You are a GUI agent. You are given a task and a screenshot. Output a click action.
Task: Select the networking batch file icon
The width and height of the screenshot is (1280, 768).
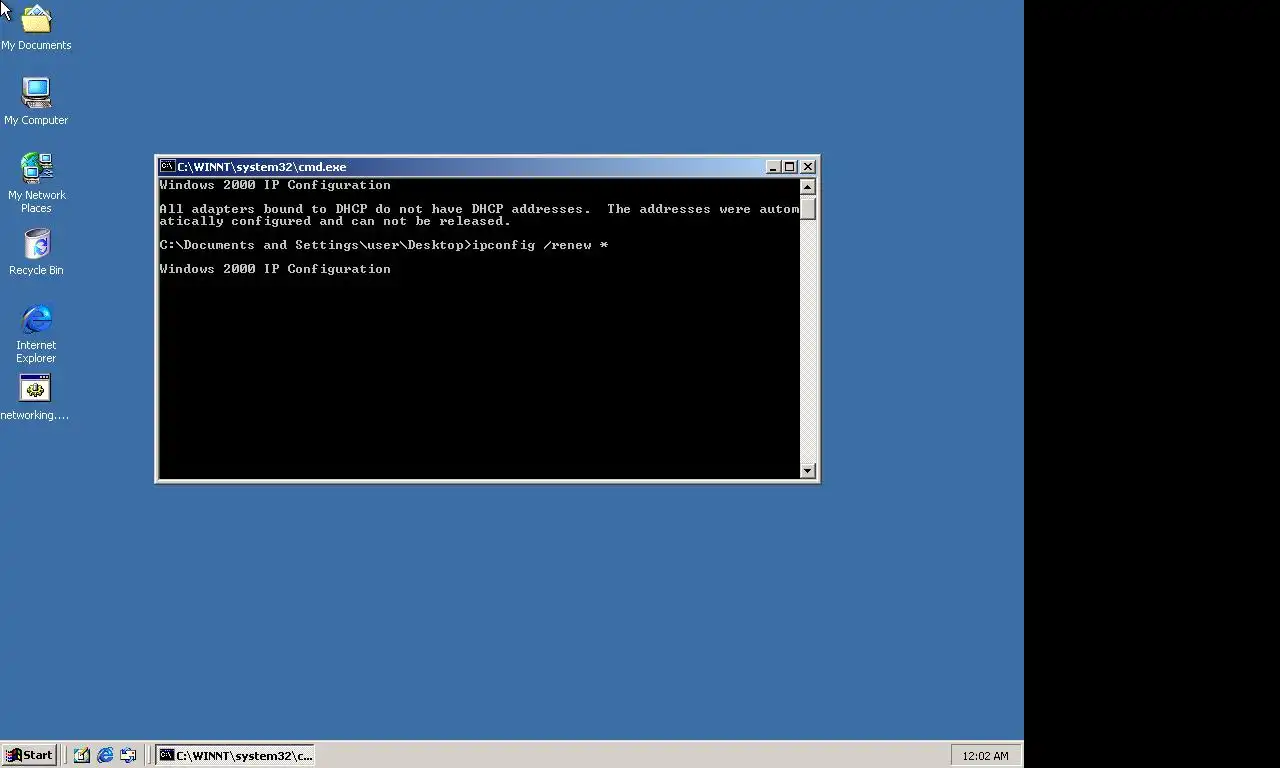click(35, 397)
